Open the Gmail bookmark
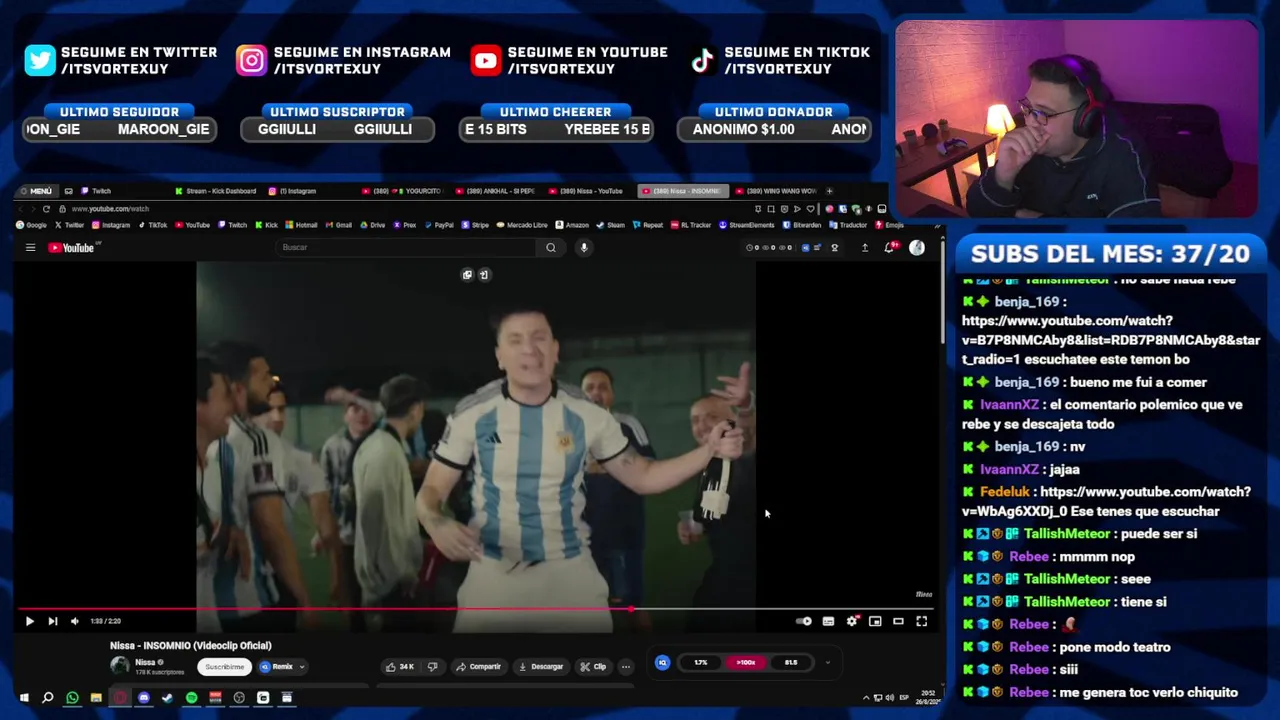This screenshot has width=1280, height=720. point(339,225)
